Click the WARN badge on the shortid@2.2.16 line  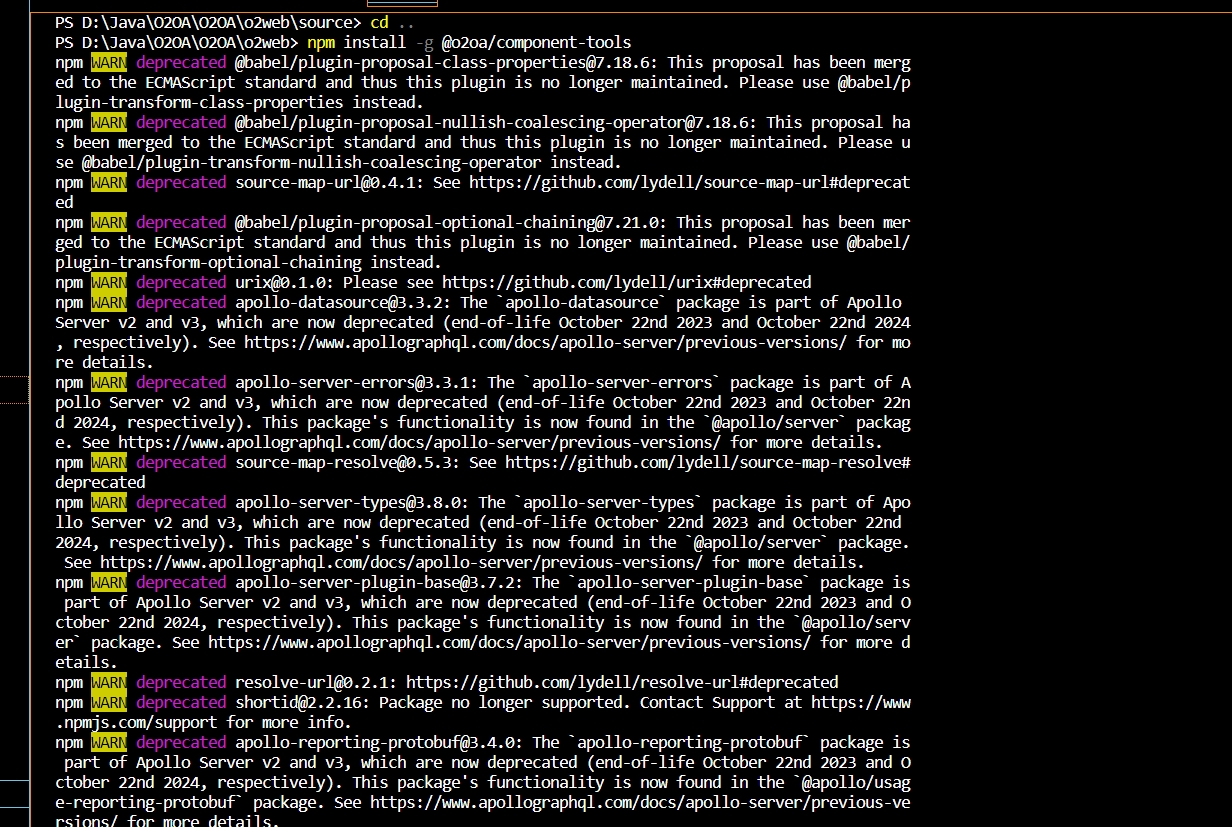pos(109,702)
